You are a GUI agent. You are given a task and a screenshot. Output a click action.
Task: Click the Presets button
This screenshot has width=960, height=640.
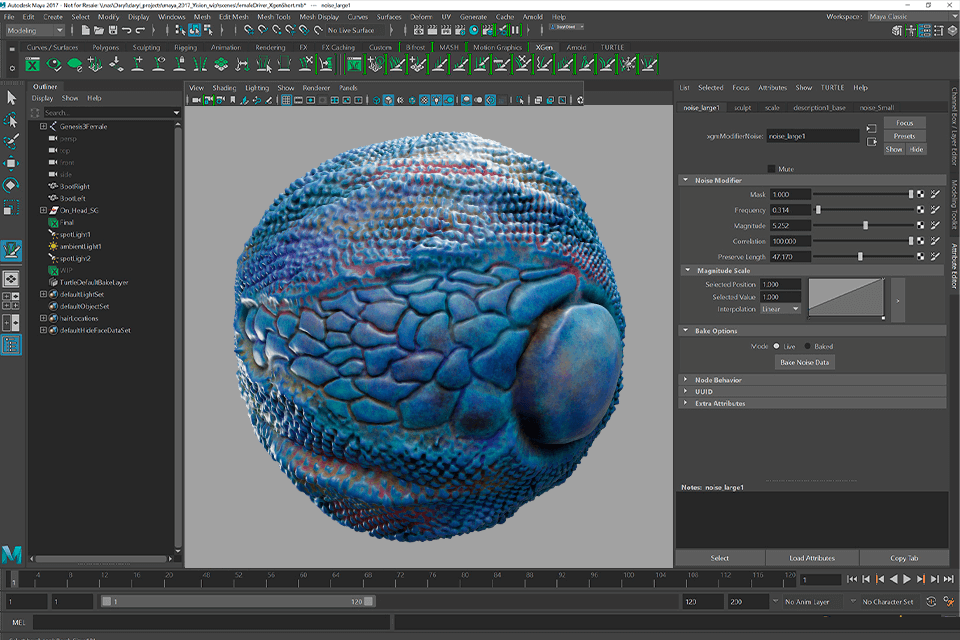click(904, 136)
